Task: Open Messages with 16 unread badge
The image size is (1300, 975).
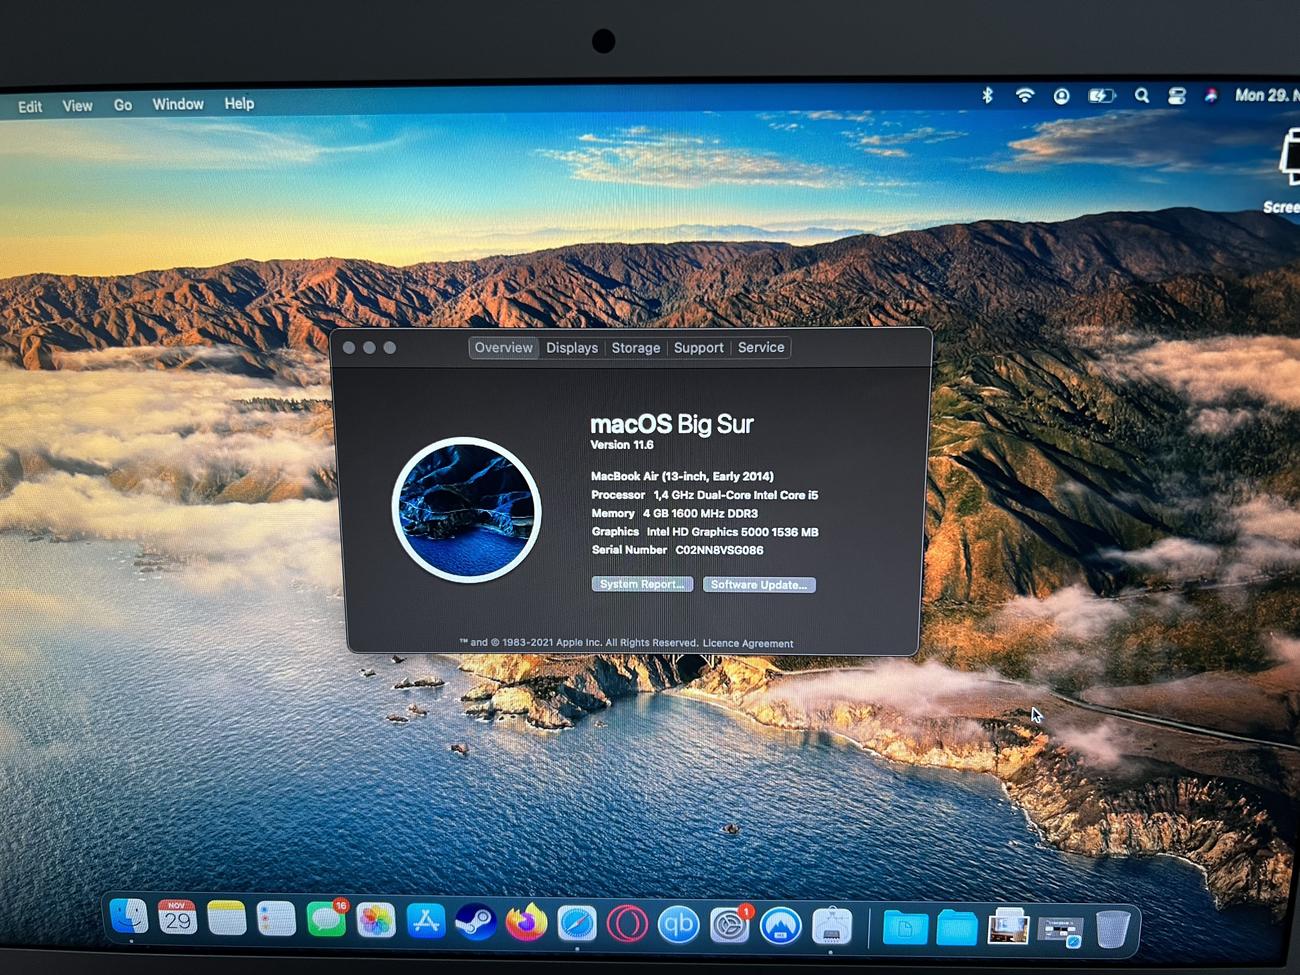Action: point(326,920)
